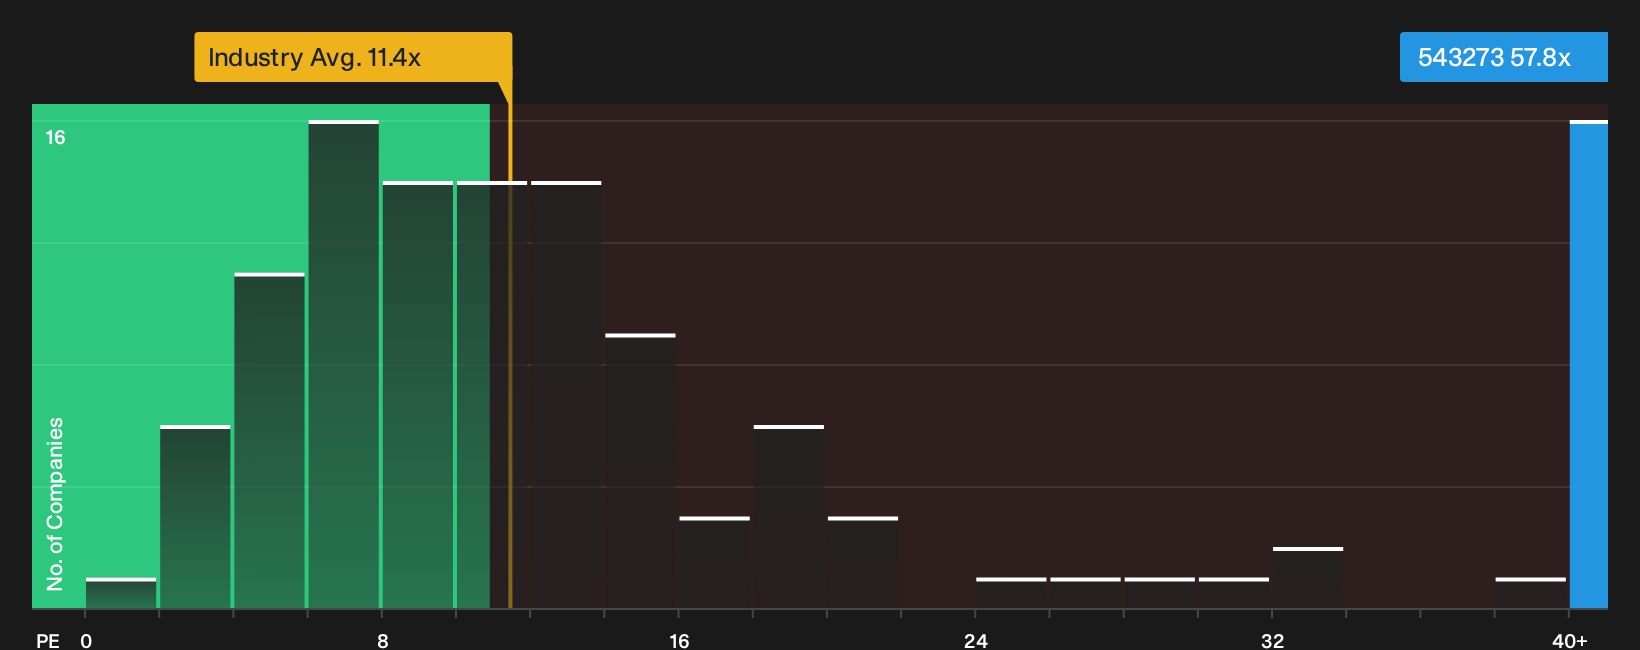This screenshot has width=1640, height=650.
Task: Click the x-axis label 8
Action: pos(383,640)
